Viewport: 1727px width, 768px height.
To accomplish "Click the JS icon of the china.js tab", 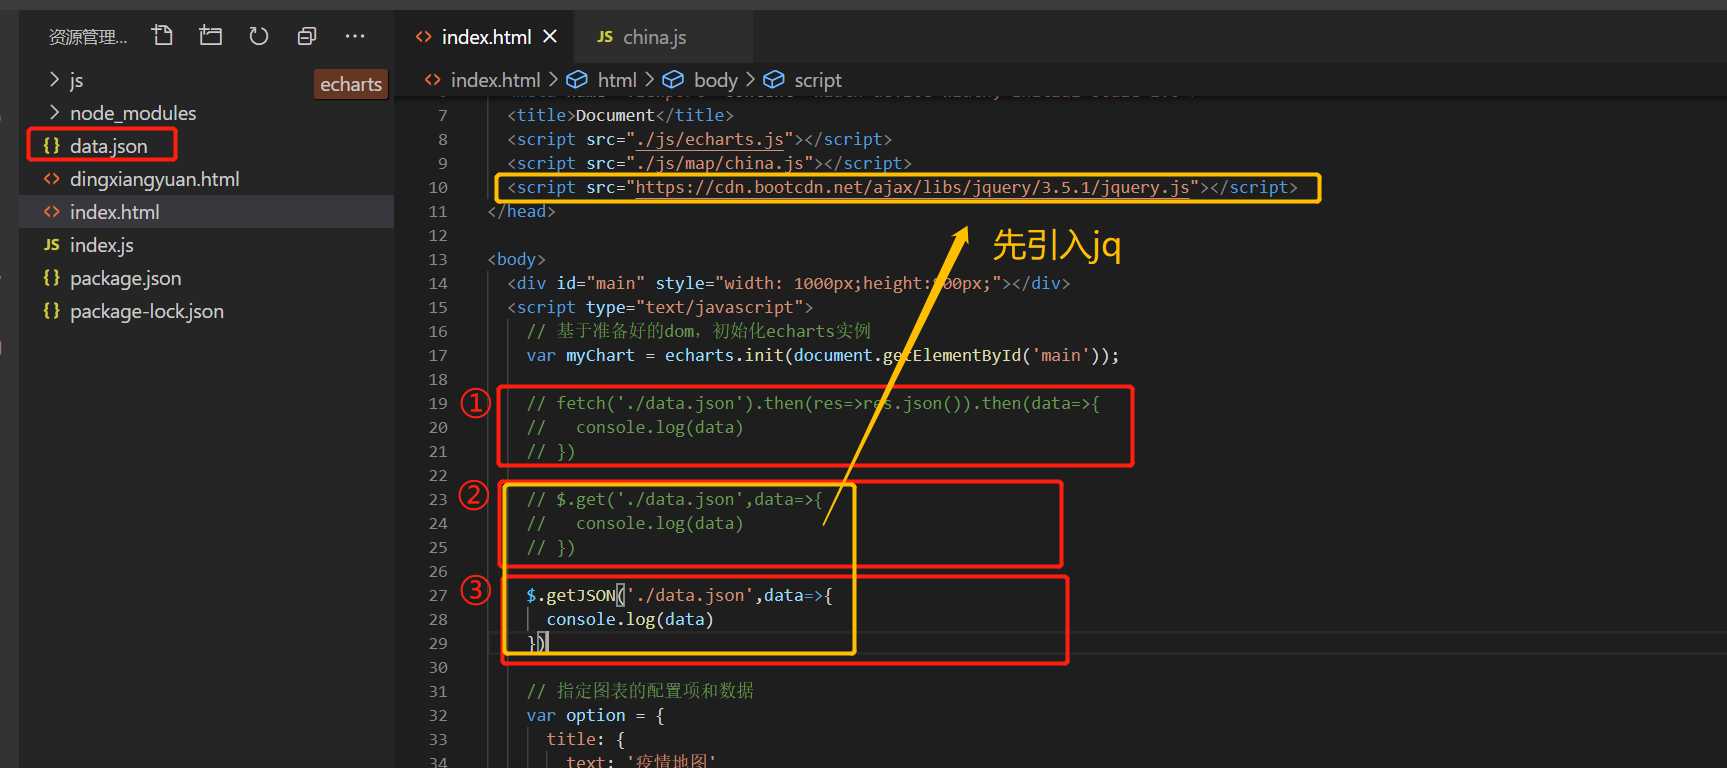I will 604,37.
